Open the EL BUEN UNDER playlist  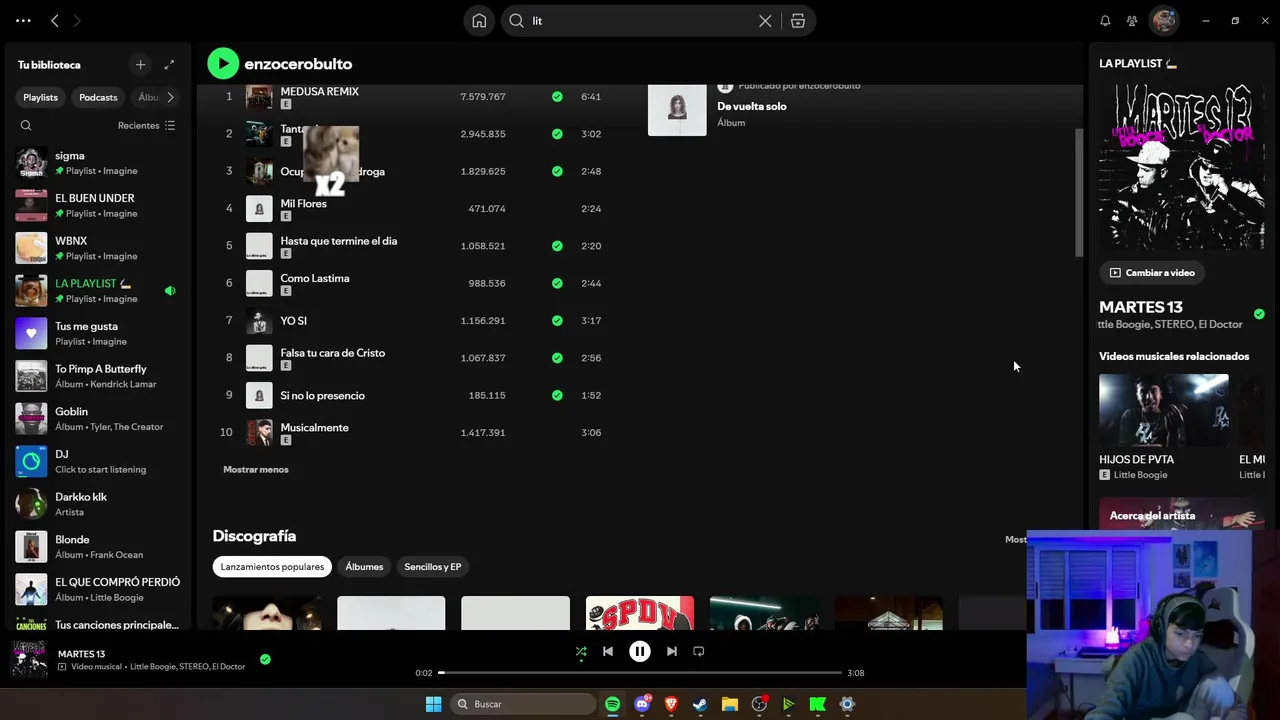98,206
